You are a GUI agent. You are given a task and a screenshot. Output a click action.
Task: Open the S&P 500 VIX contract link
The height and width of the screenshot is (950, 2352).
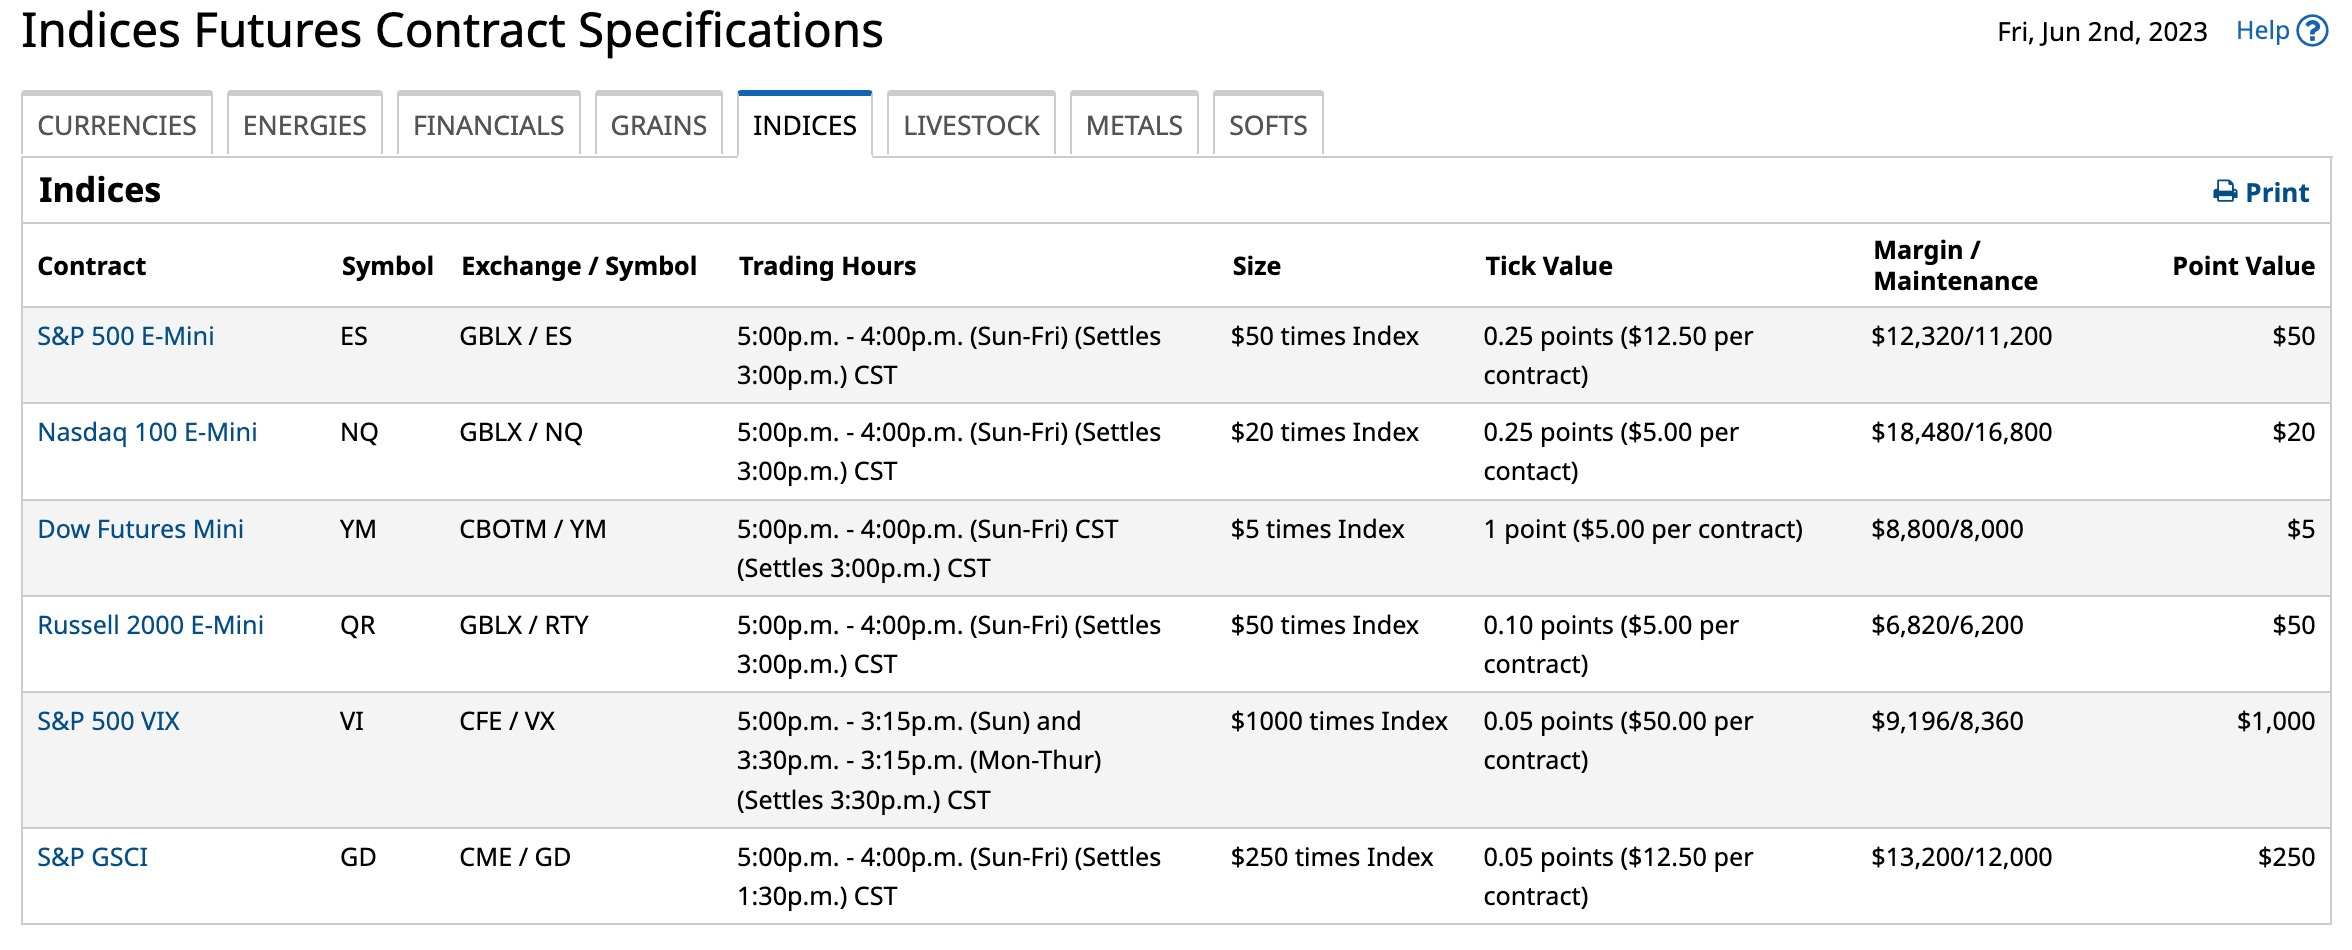point(108,721)
